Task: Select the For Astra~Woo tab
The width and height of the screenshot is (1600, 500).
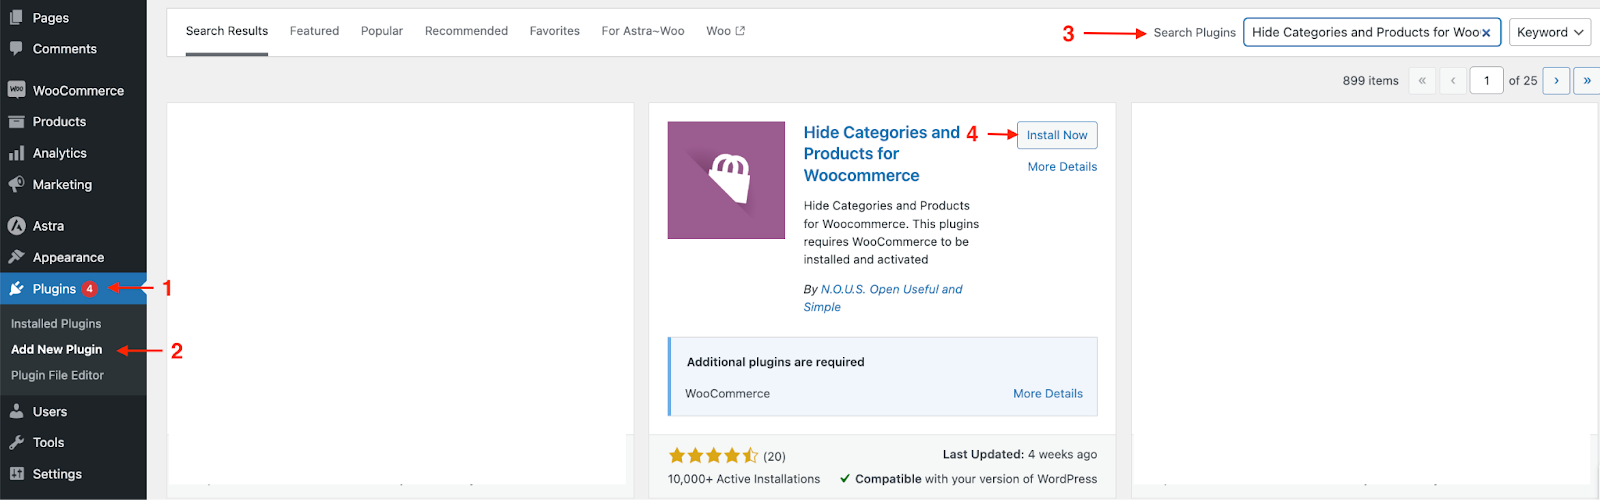Action: [643, 31]
